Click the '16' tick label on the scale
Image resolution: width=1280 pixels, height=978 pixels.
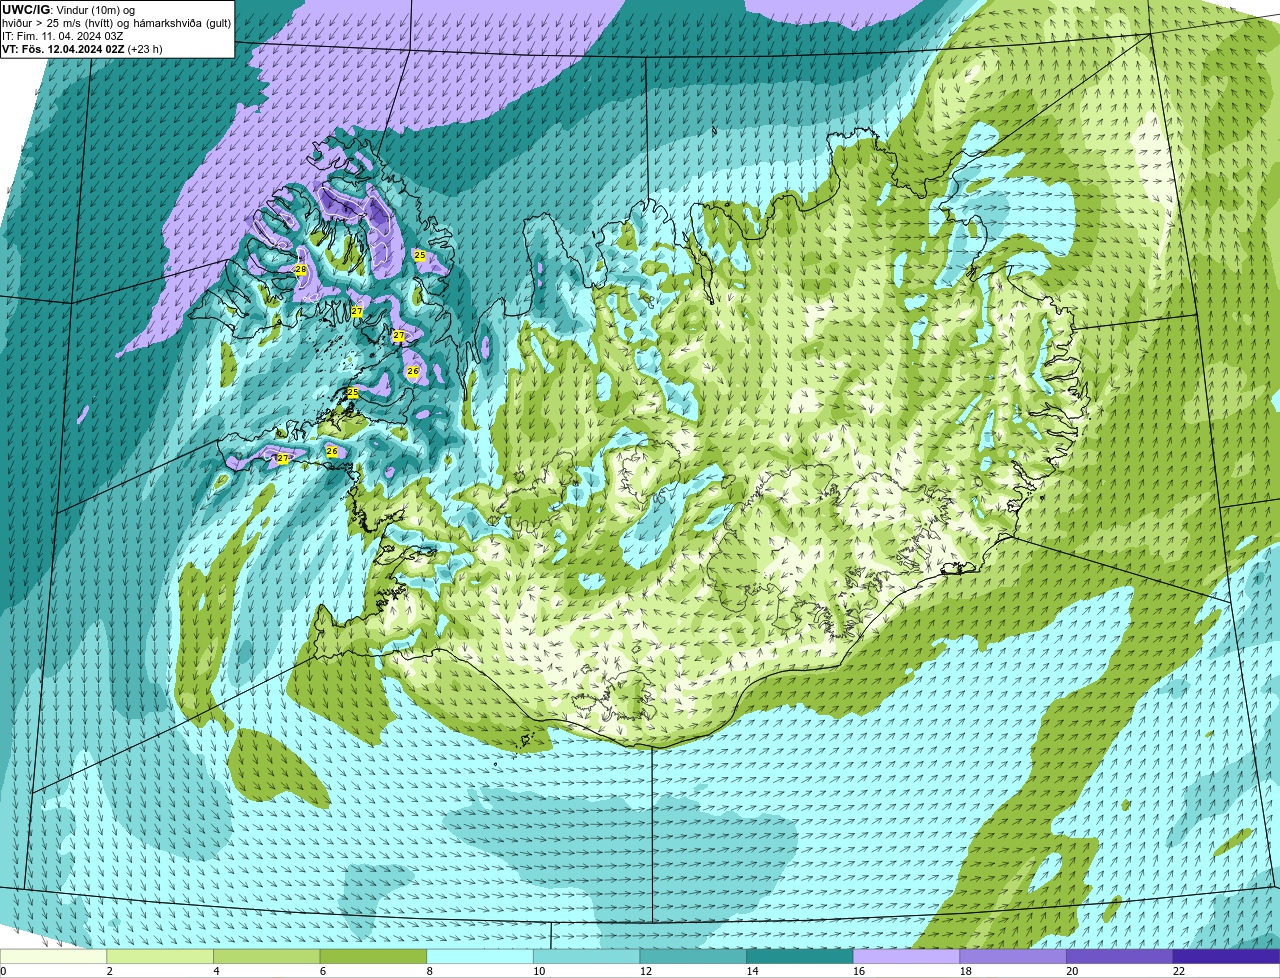point(859,971)
